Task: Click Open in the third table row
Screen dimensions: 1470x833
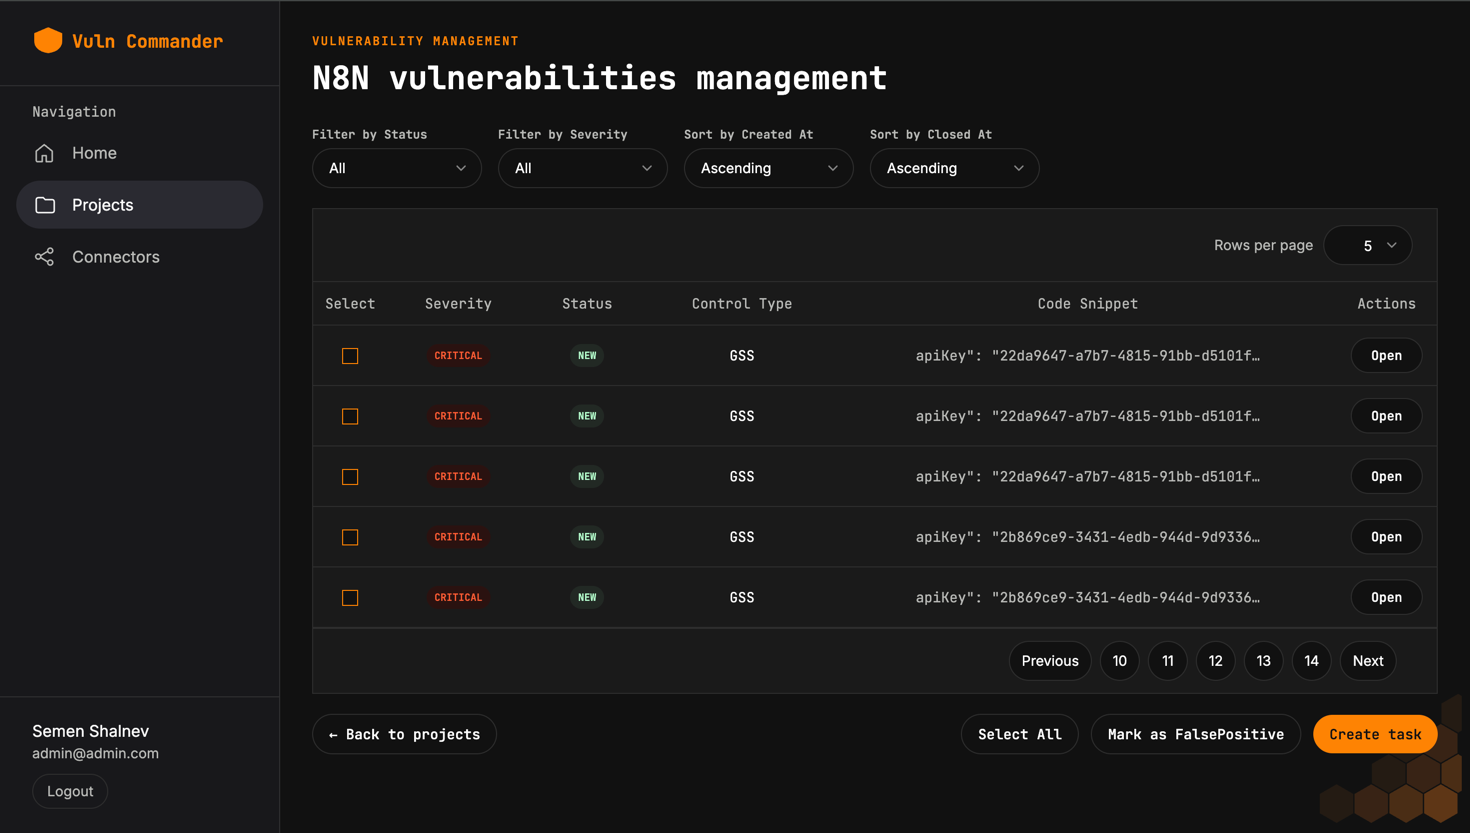Action: click(1386, 477)
